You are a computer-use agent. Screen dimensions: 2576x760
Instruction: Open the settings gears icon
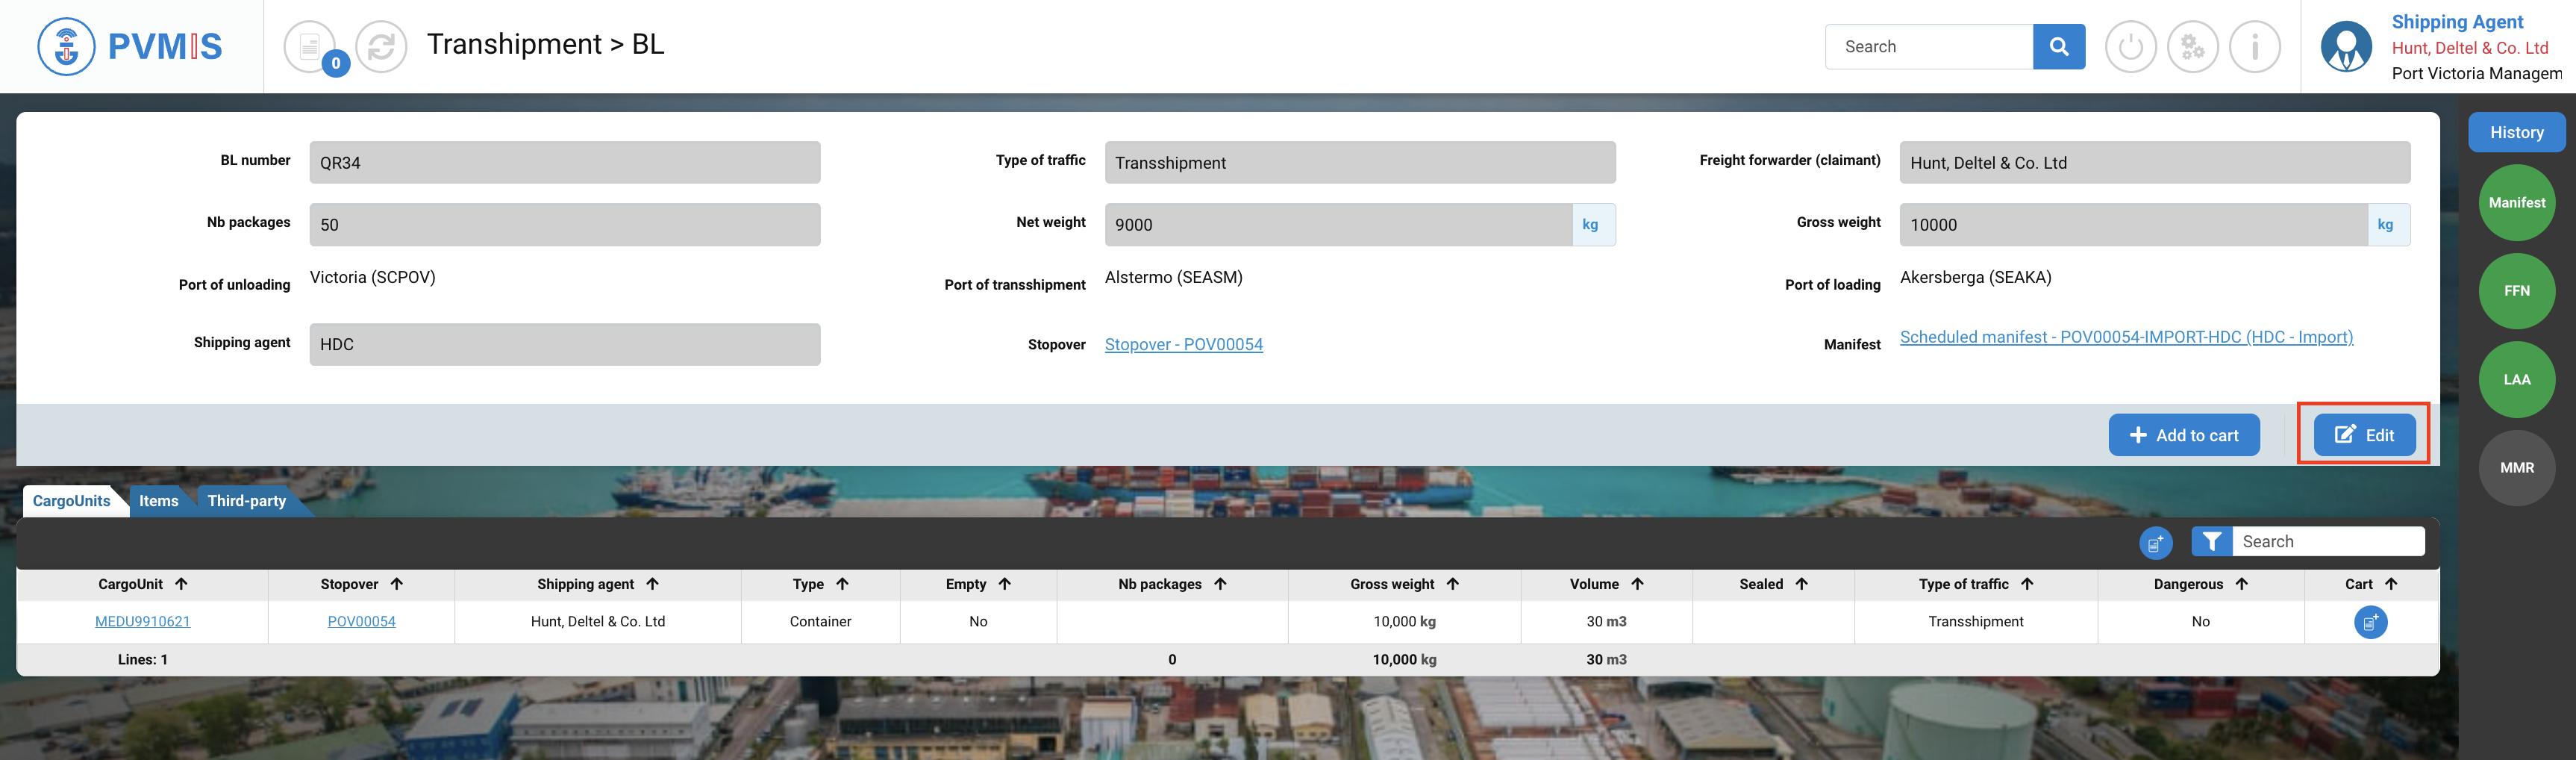[2192, 46]
